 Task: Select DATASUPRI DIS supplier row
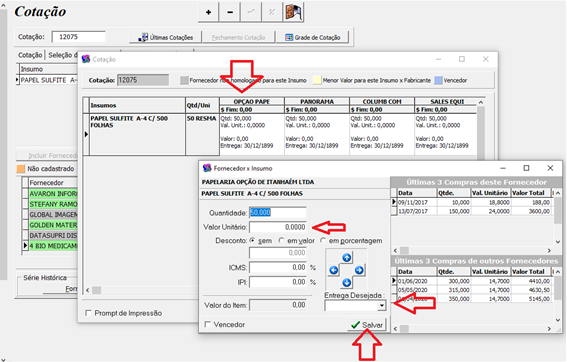pyautogui.click(x=53, y=235)
